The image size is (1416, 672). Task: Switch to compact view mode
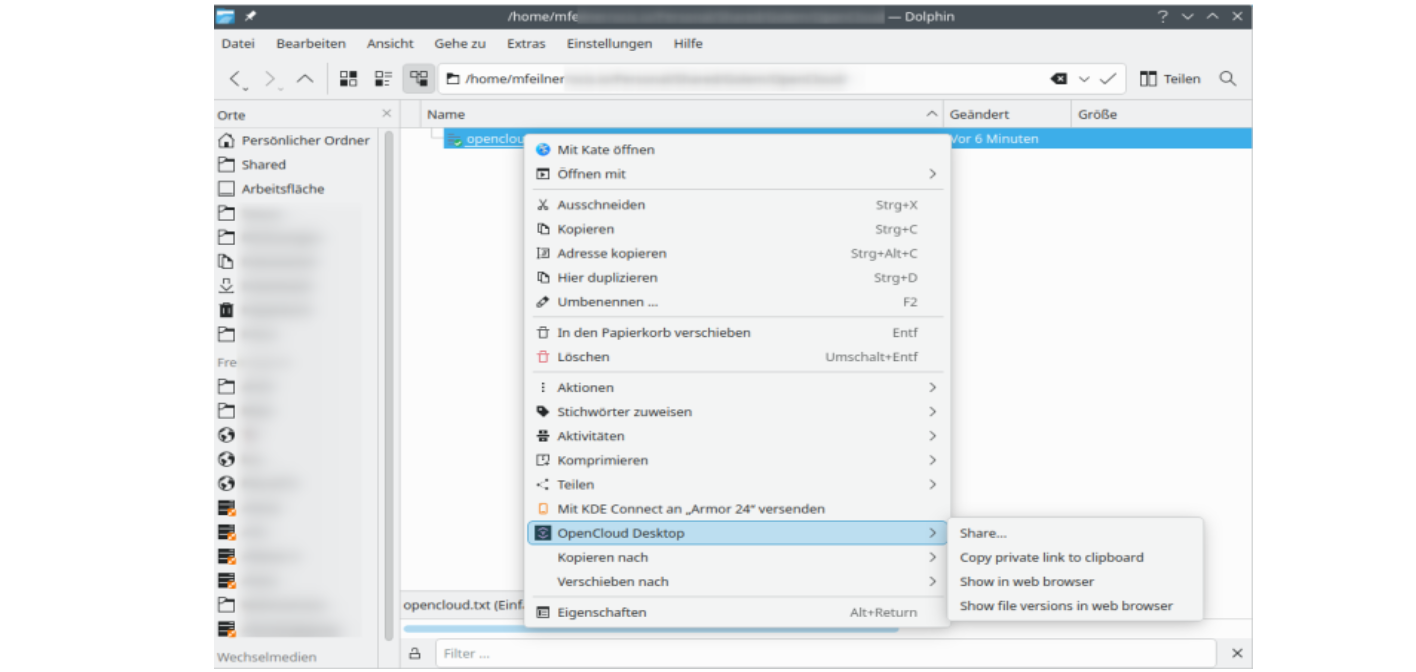pyautogui.click(x=383, y=79)
